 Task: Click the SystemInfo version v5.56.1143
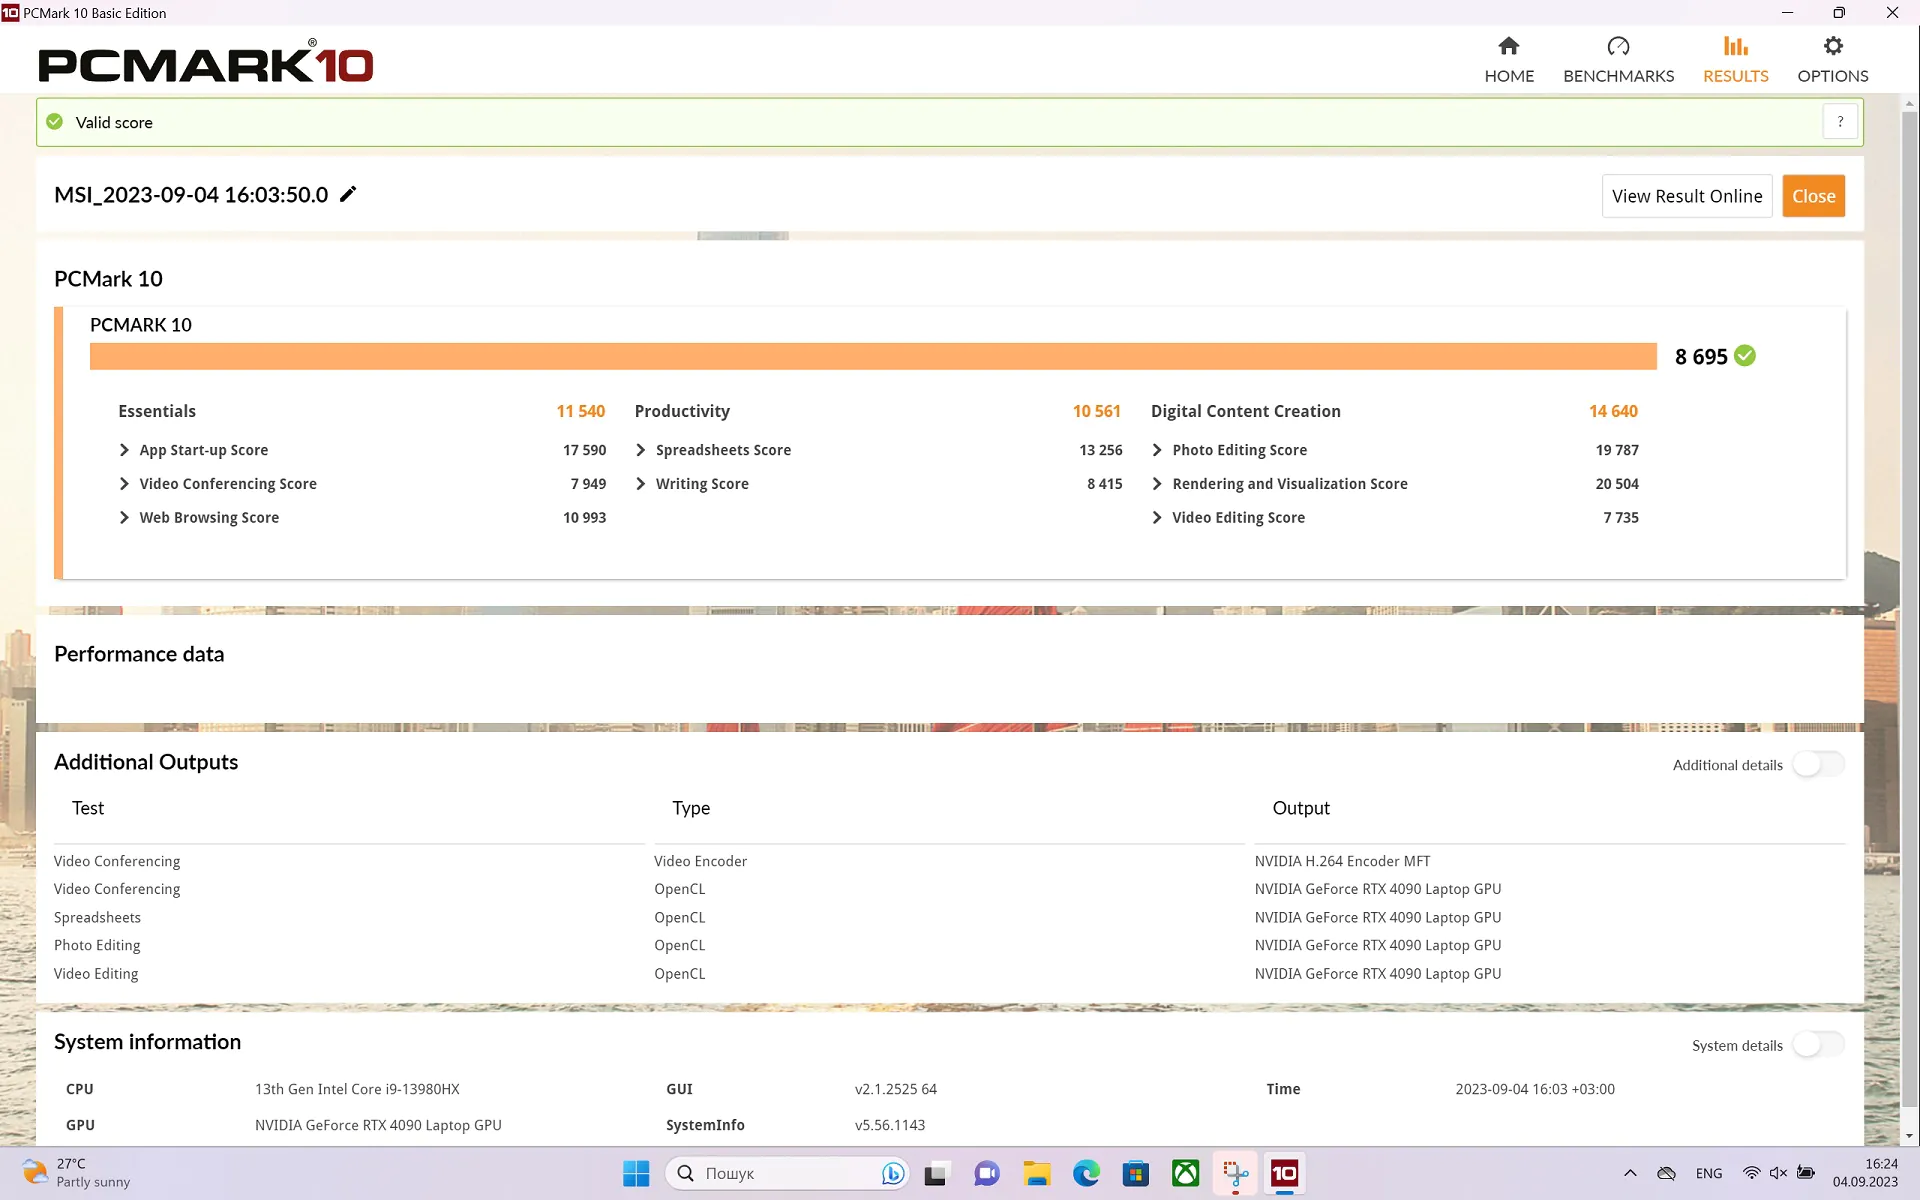coord(889,1125)
